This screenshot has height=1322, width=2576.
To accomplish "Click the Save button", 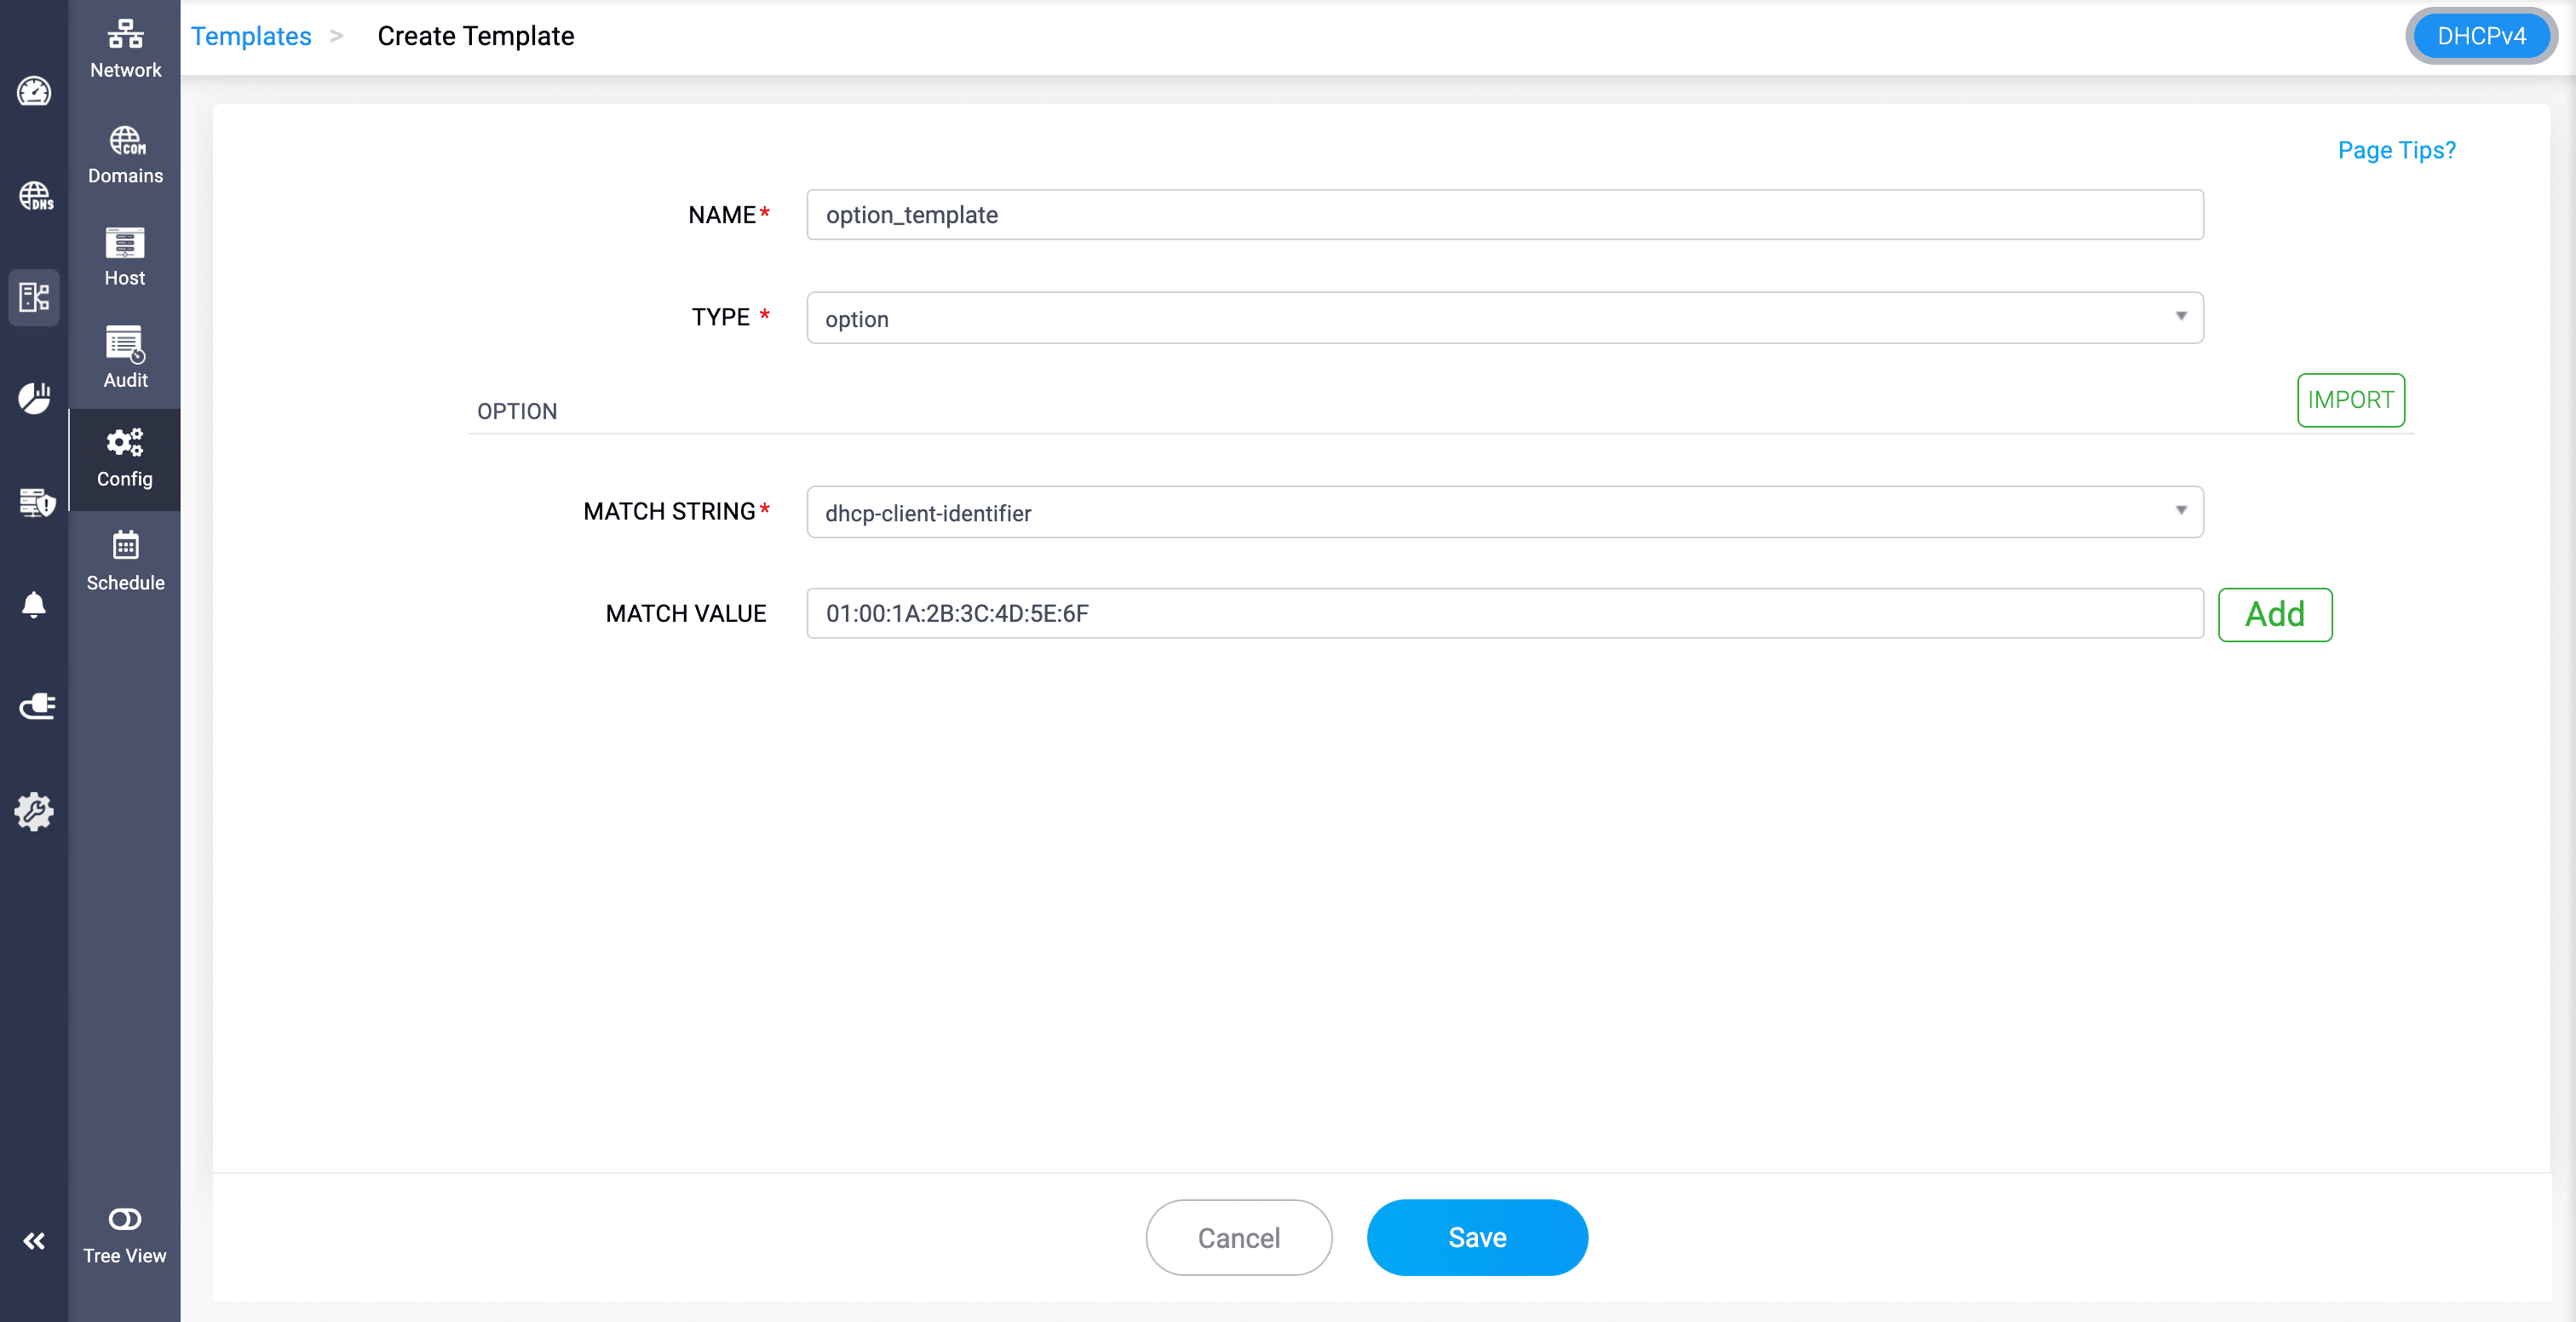I will [x=1476, y=1237].
